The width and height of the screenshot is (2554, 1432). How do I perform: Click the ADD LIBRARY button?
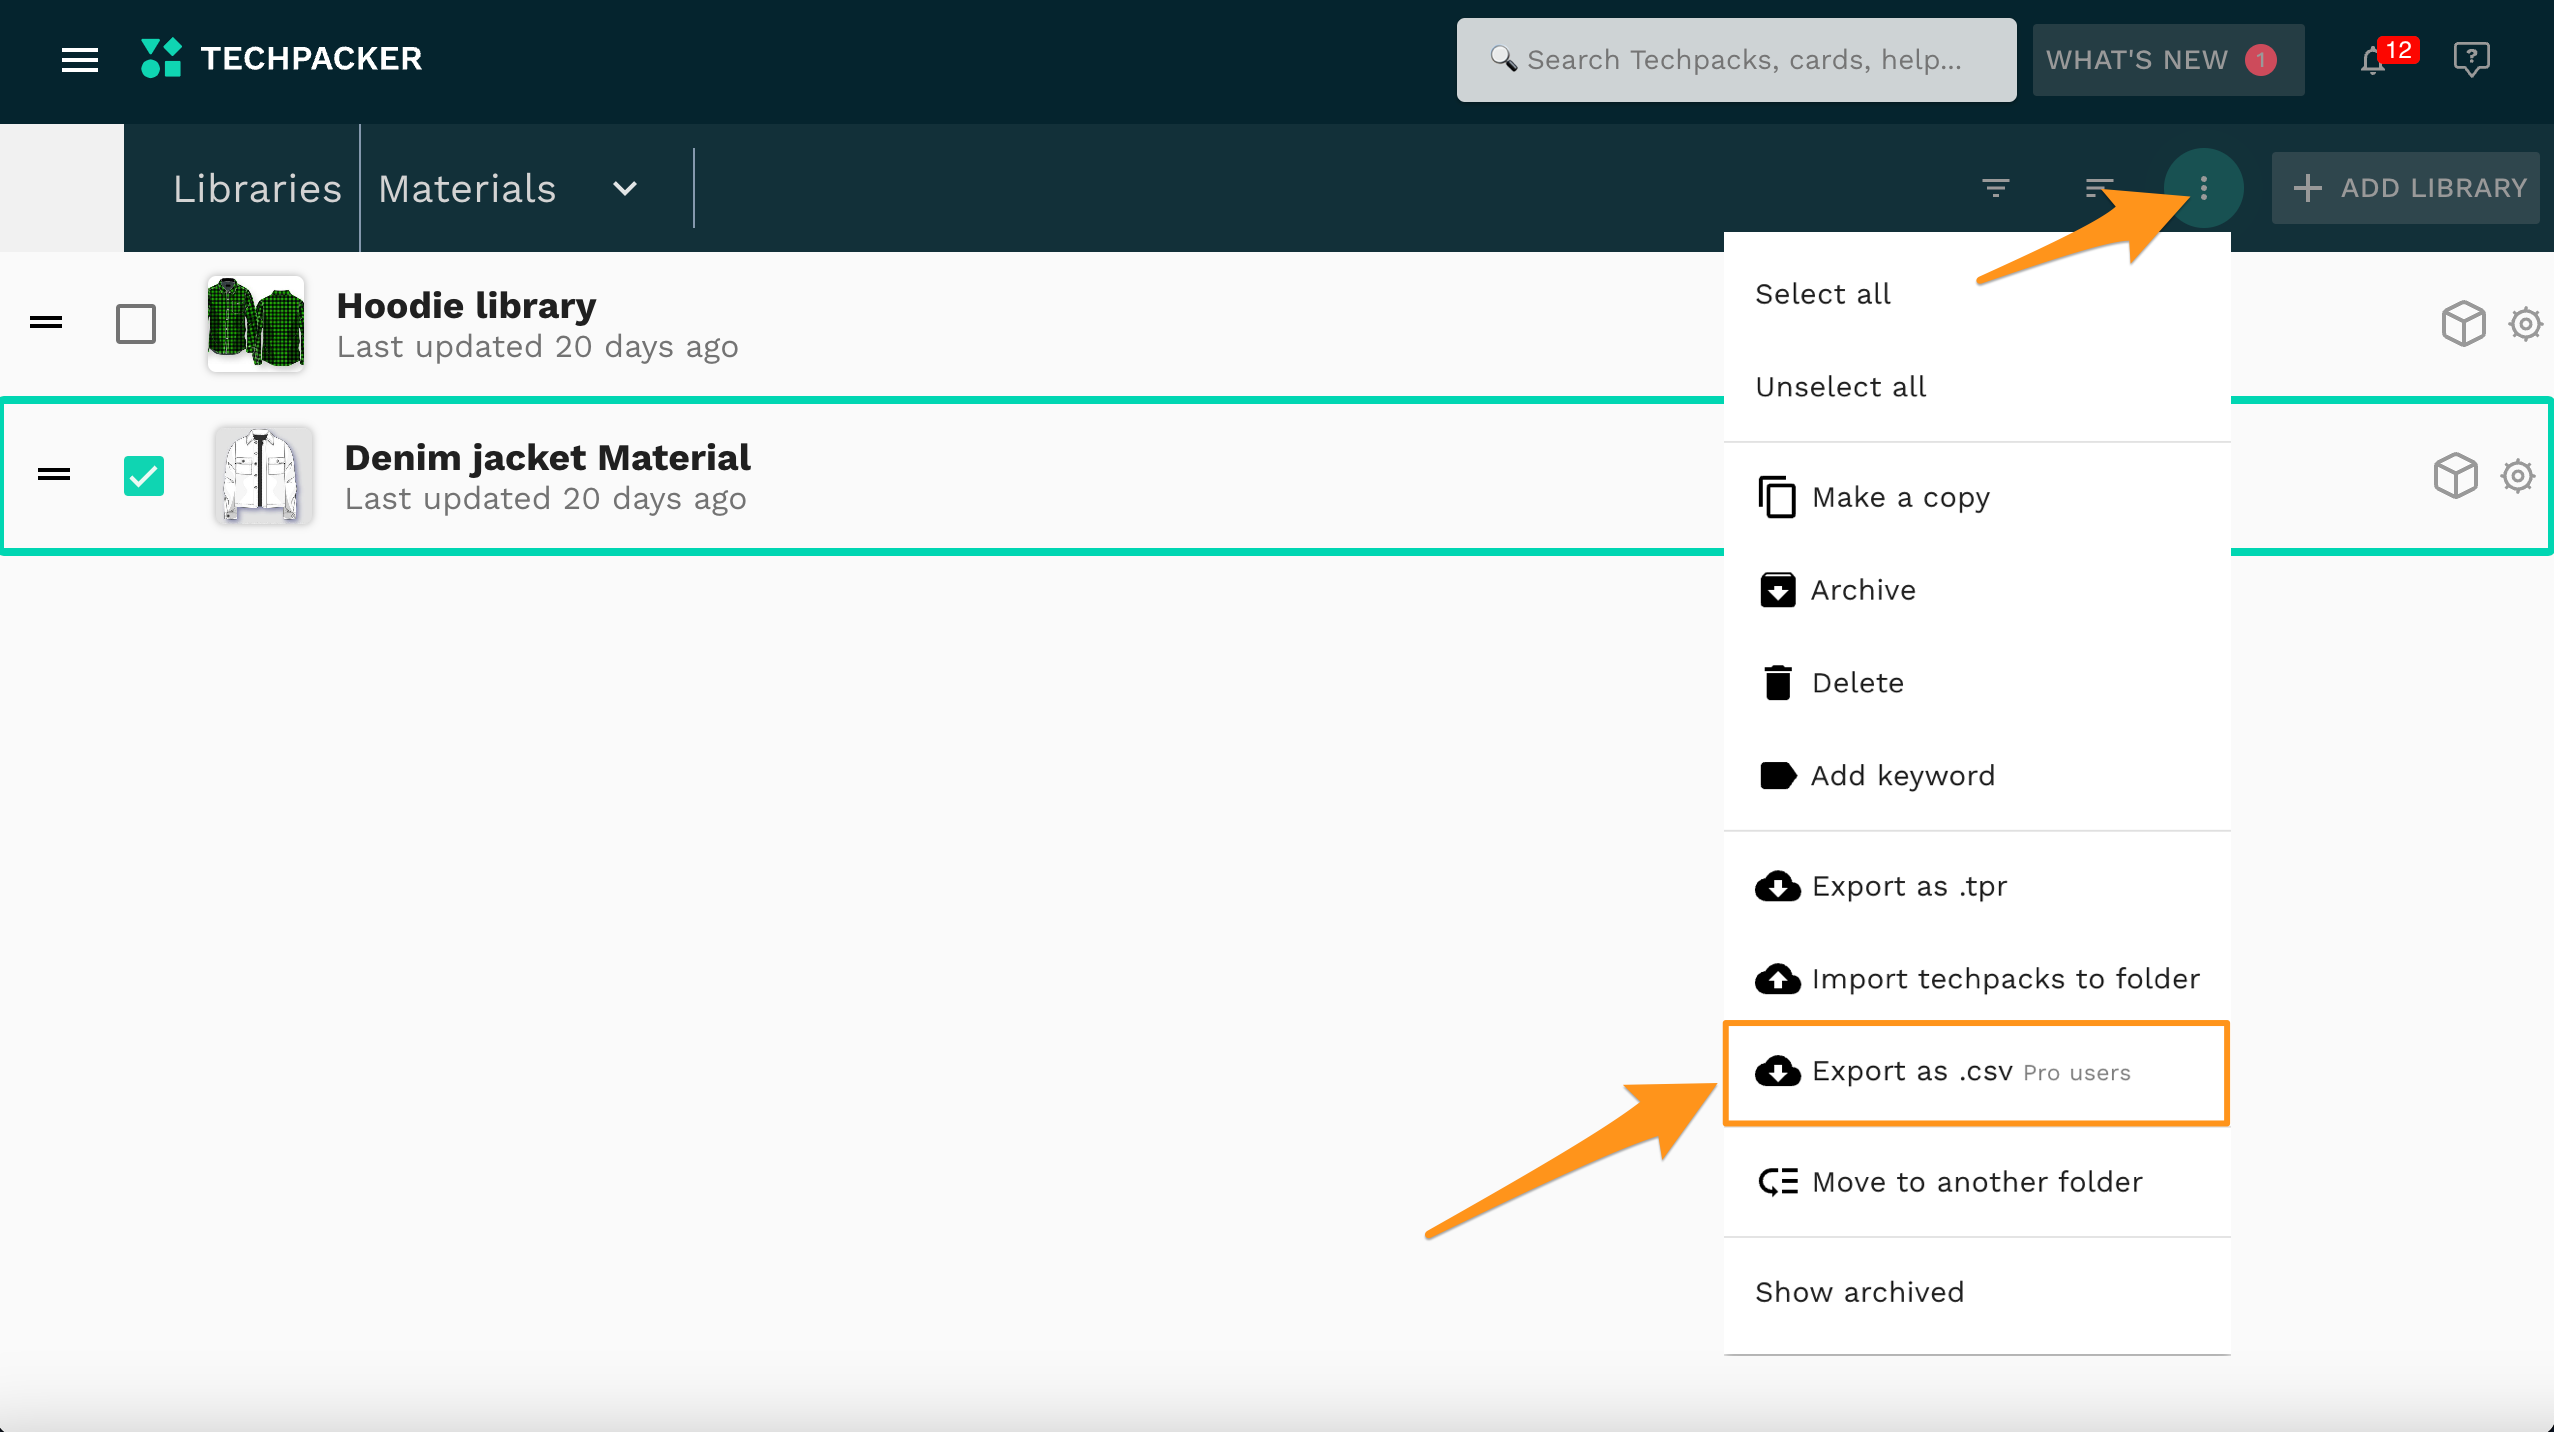tap(2405, 188)
